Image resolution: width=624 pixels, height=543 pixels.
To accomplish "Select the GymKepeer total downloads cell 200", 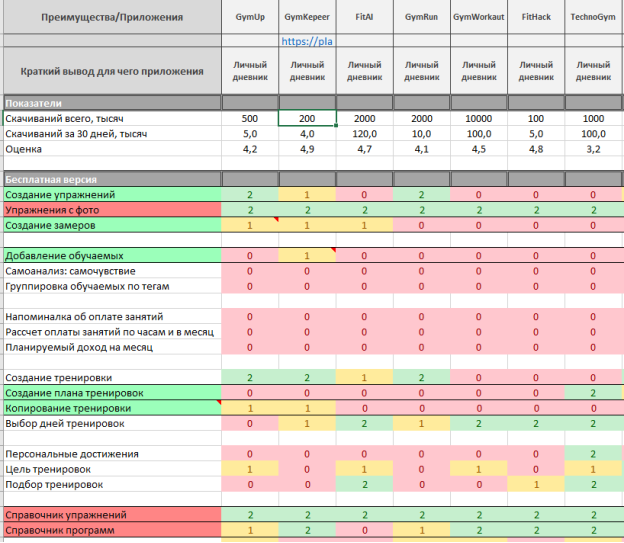I will pos(307,119).
